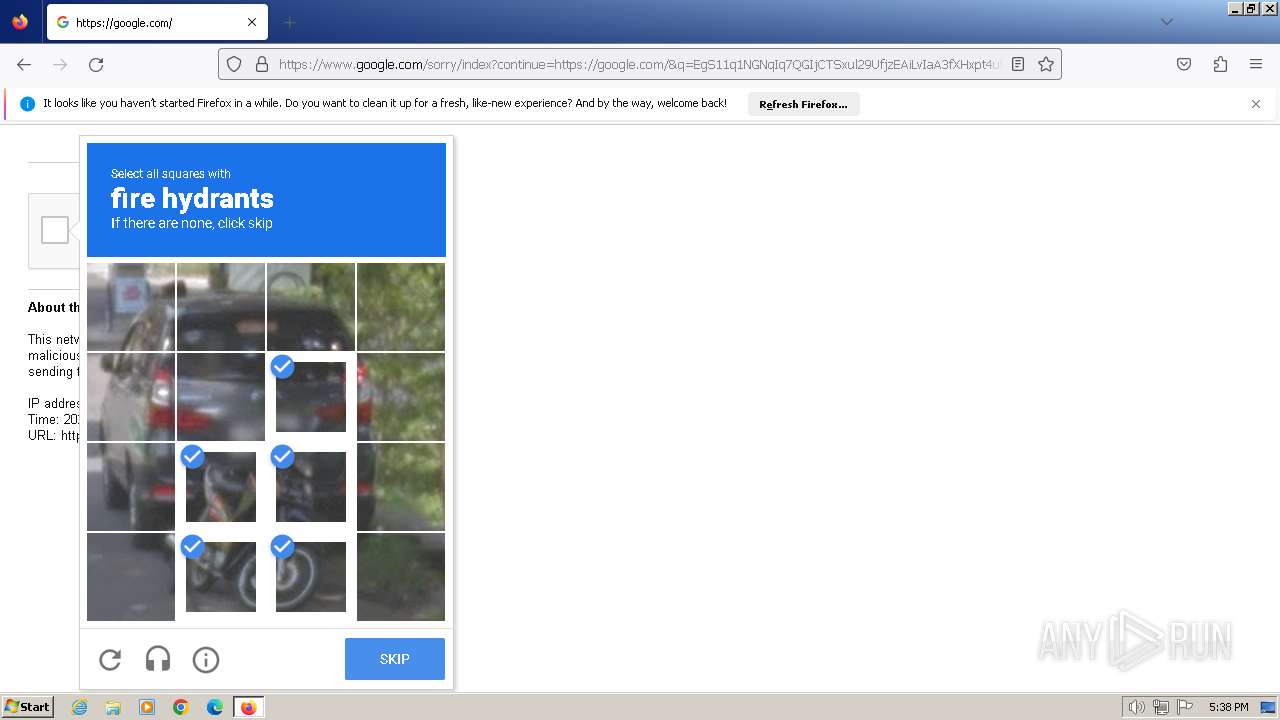
Task: Select first-row fourth foliage tile
Action: click(401, 307)
